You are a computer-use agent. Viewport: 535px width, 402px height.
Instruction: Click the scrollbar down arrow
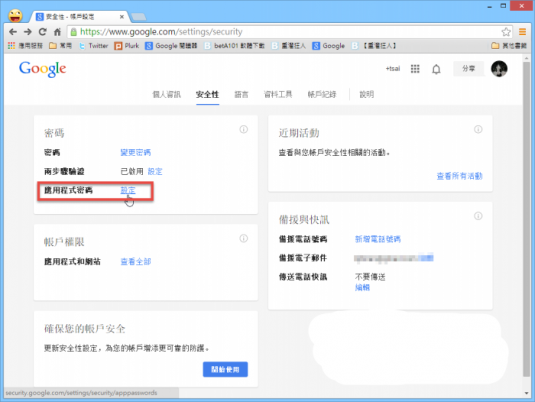(x=526, y=393)
